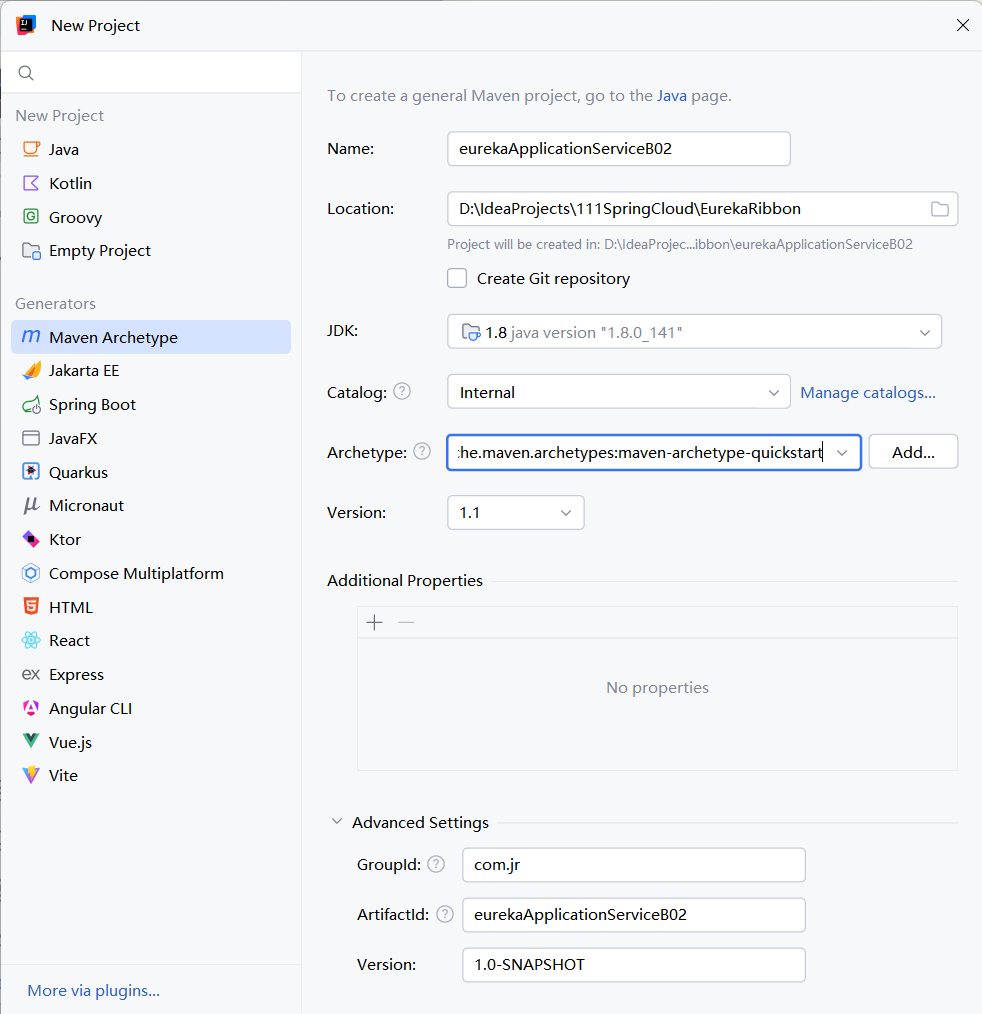Image resolution: width=982 pixels, height=1014 pixels.
Task: Open Catalog help question mark
Action: click(x=402, y=391)
